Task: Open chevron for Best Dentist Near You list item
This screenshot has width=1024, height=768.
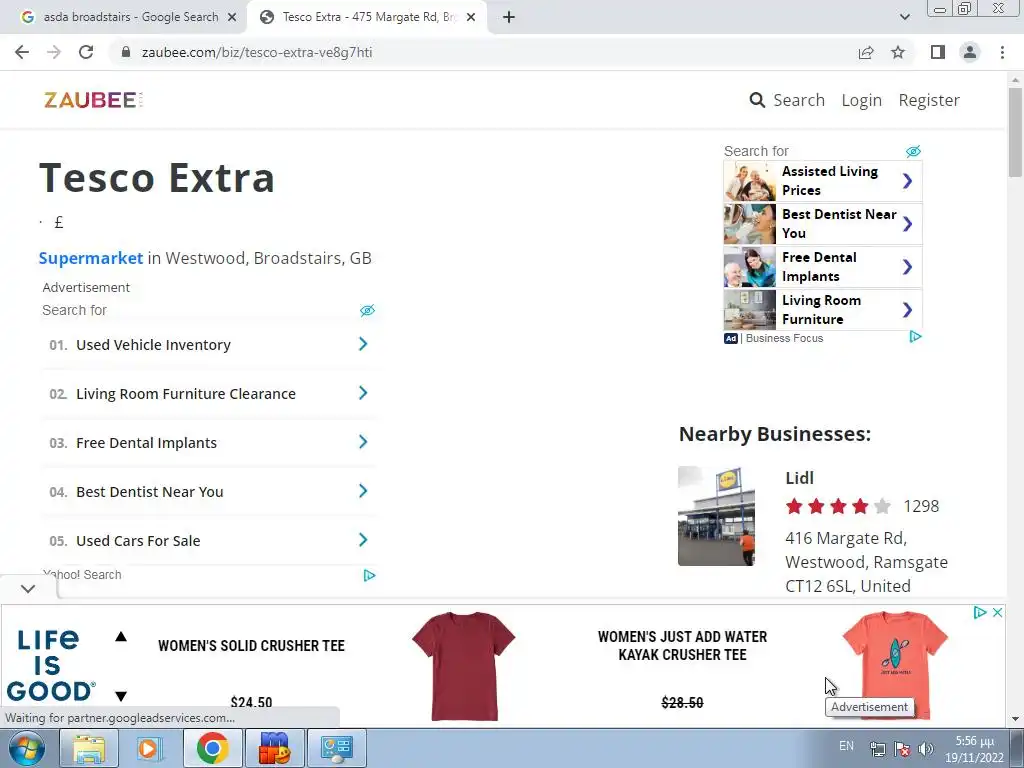Action: pyautogui.click(x=363, y=491)
